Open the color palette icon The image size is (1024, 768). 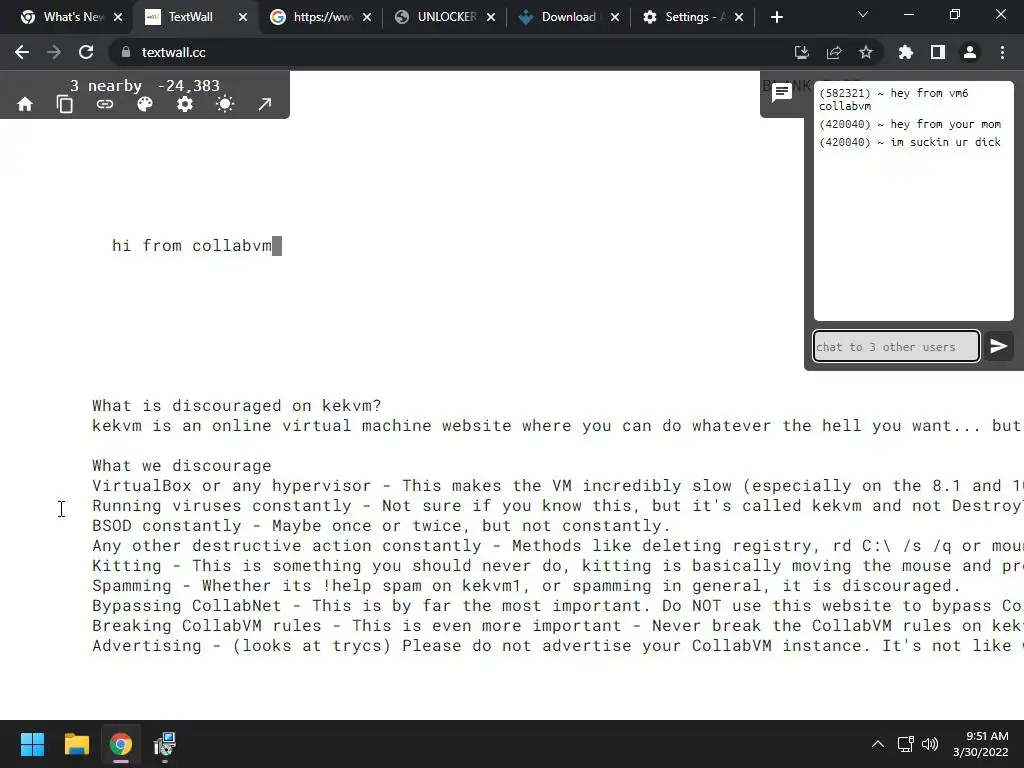click(x=144, y=104)
